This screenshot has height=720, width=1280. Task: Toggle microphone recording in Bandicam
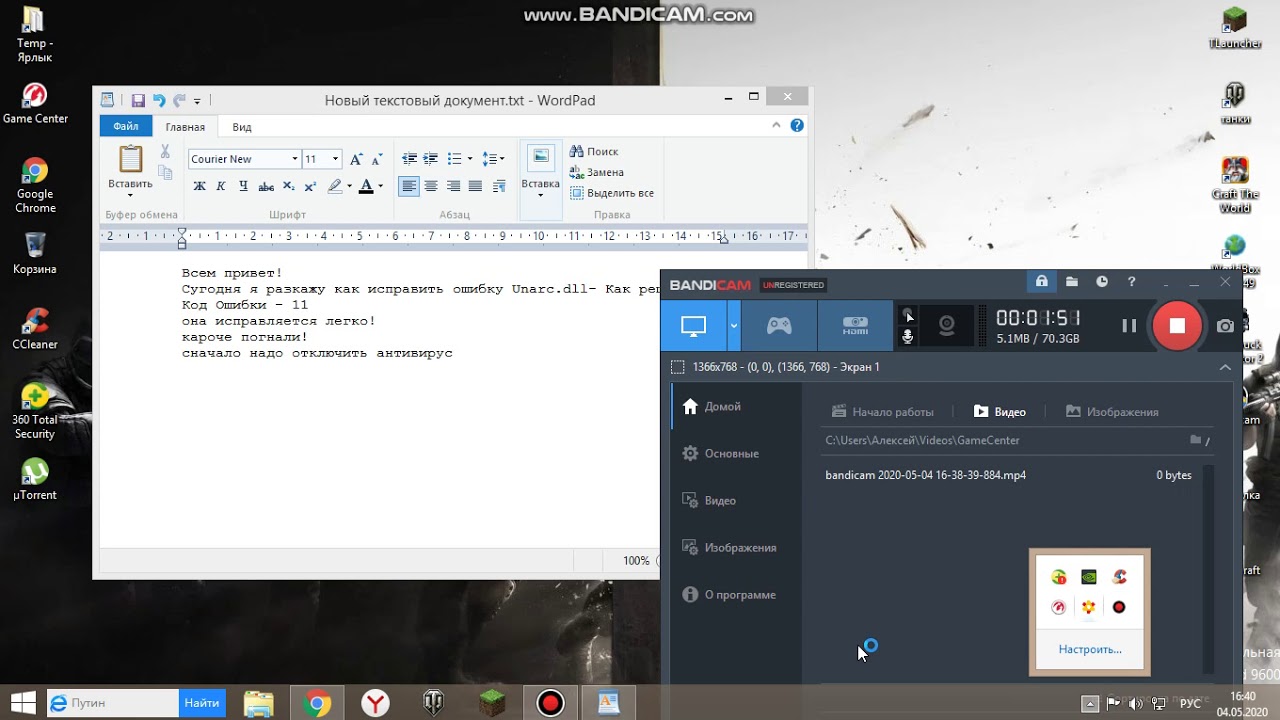coord(908,337)
